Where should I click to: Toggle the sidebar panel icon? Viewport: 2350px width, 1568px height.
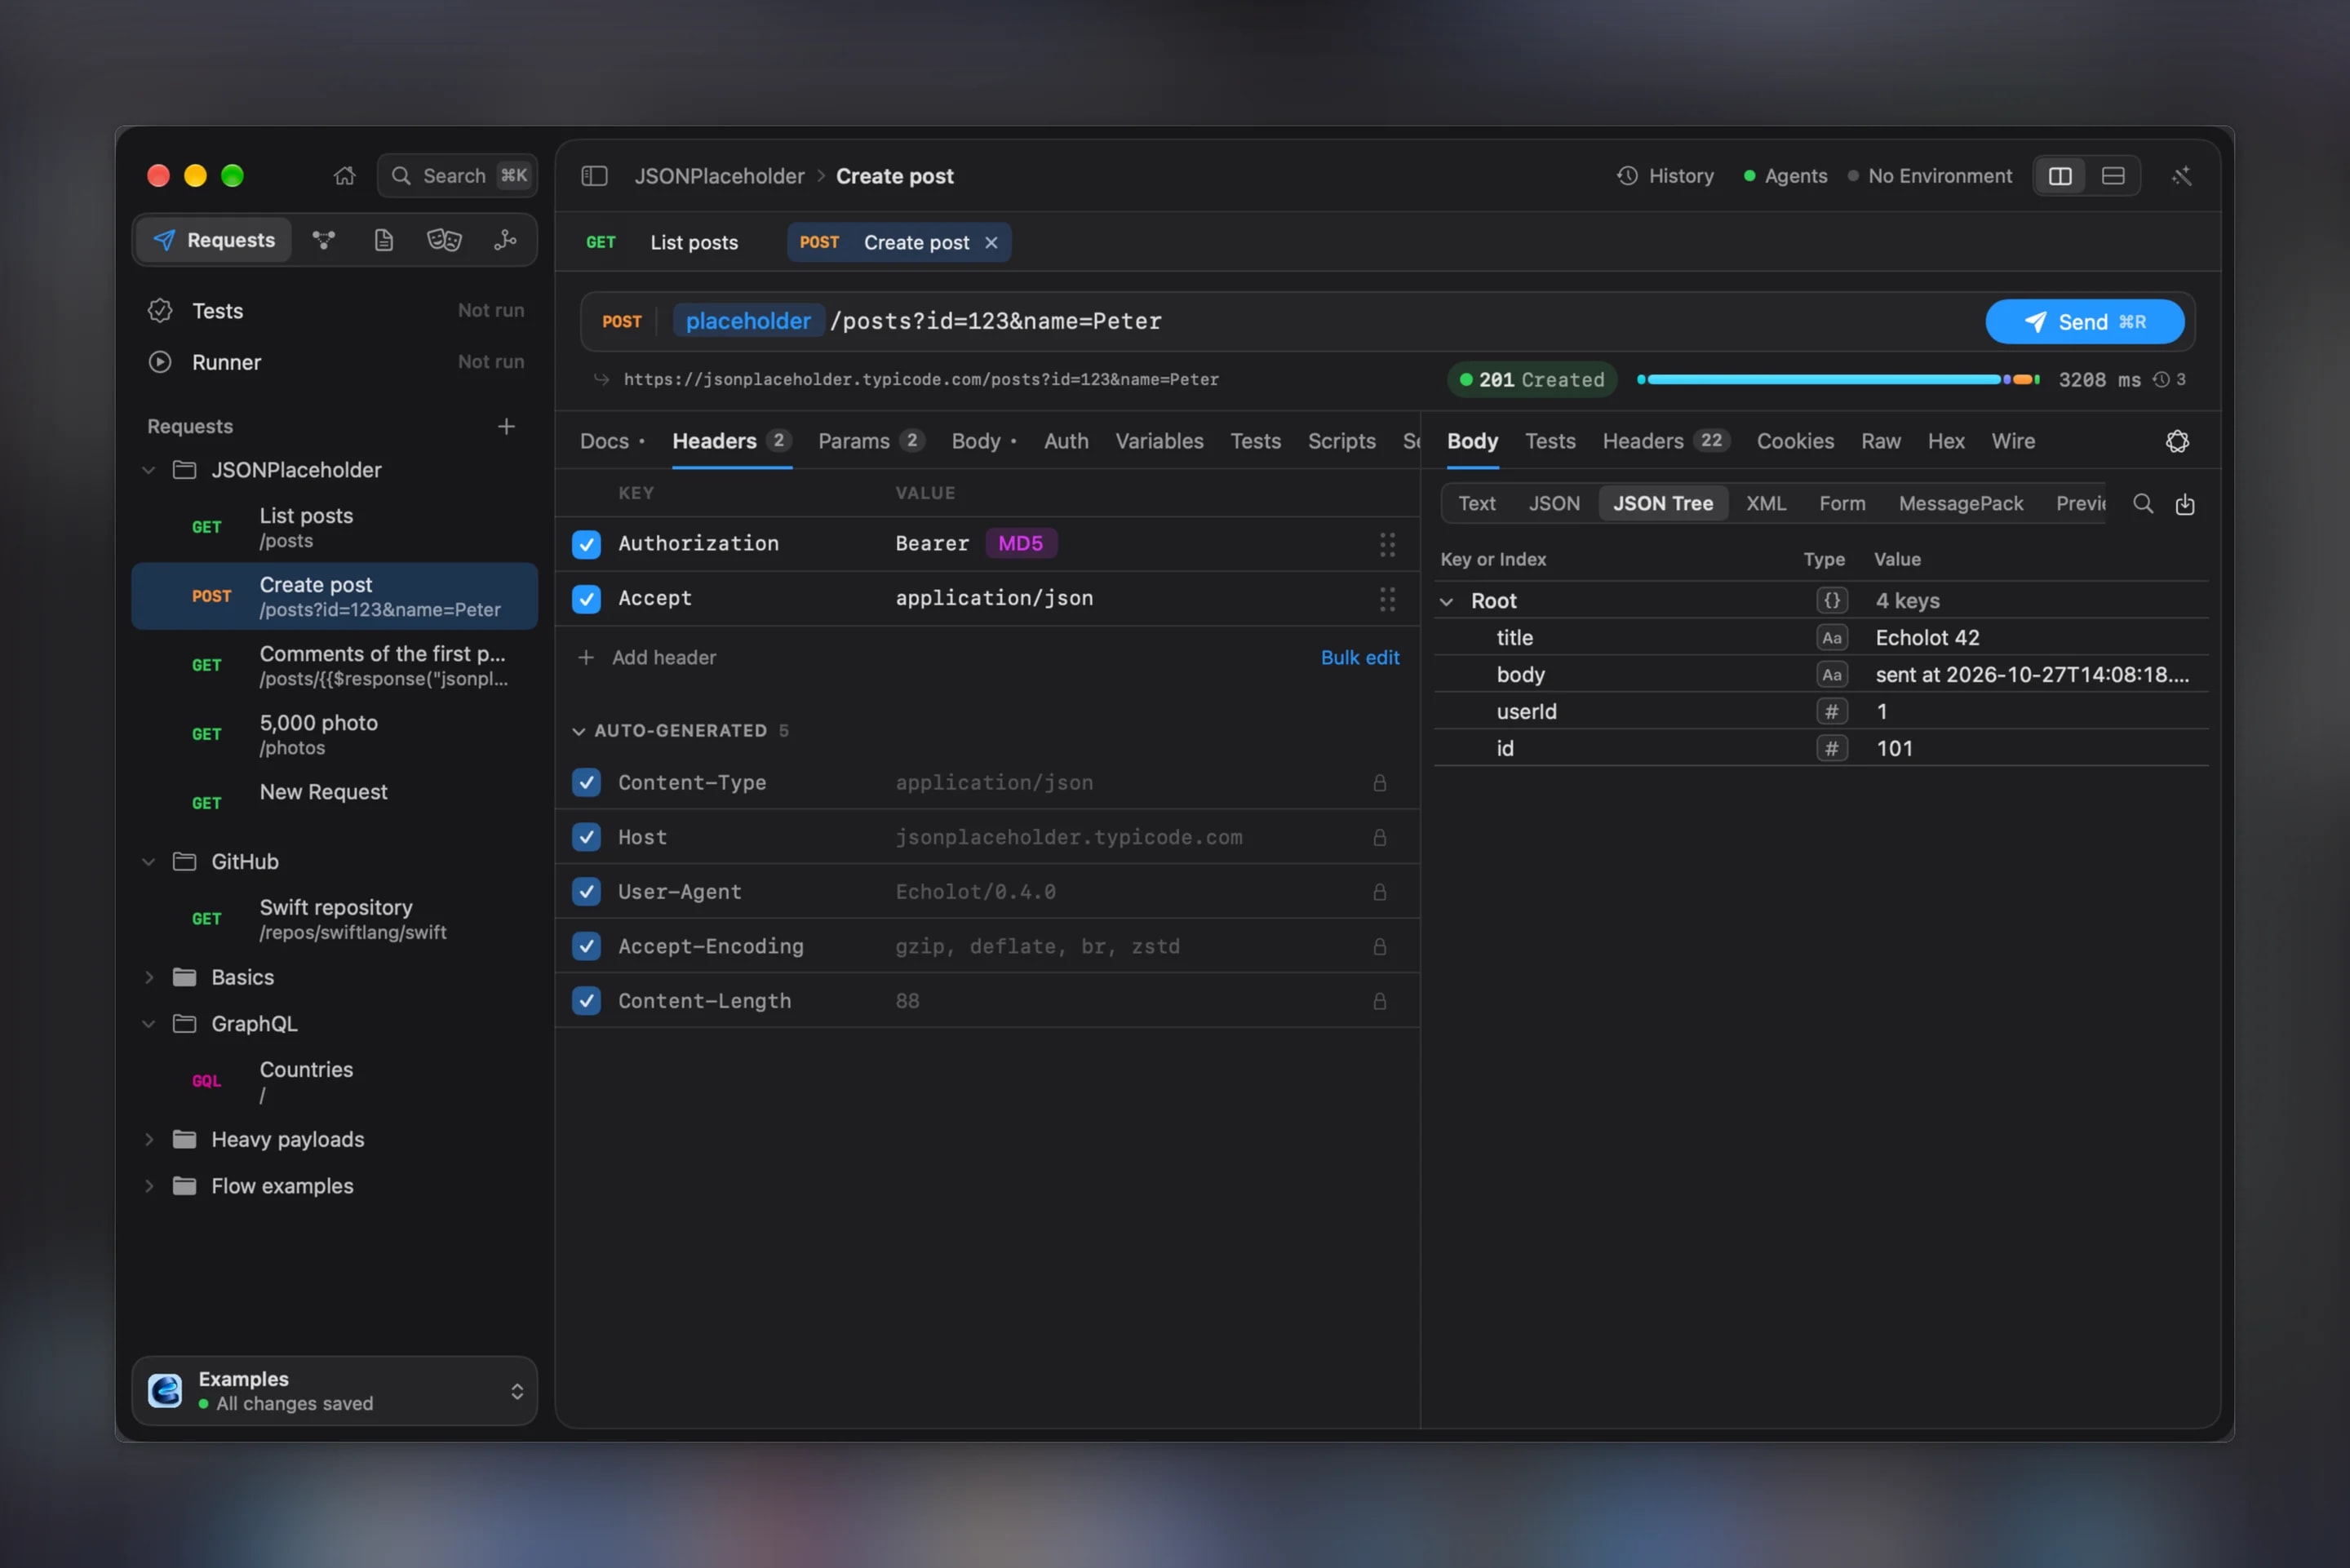tap(595, 176)
